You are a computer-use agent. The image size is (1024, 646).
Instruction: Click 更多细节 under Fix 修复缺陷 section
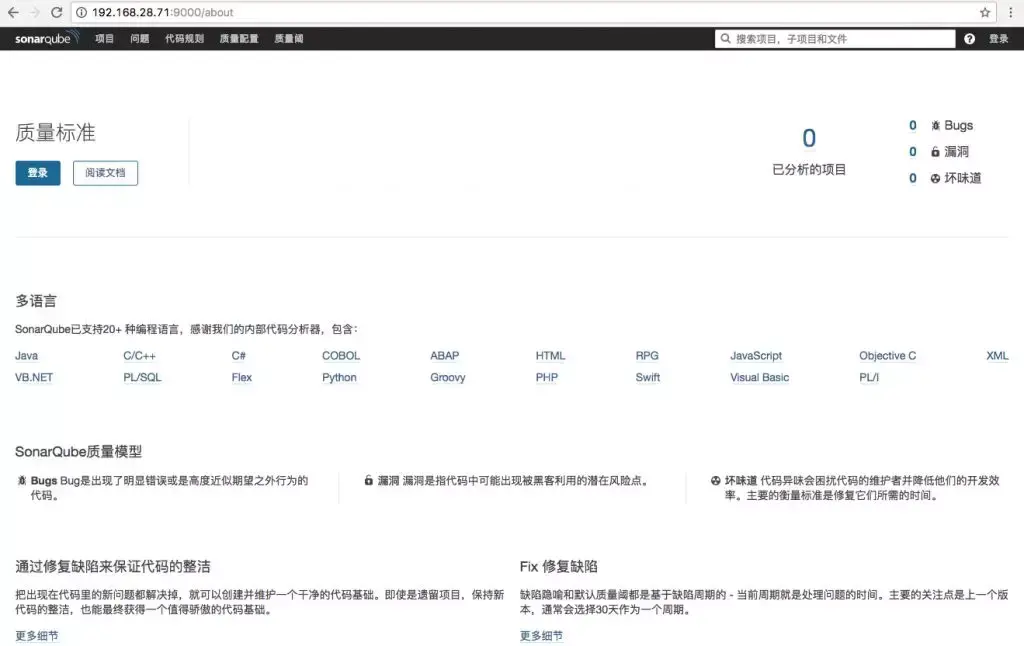pos(541,636)
